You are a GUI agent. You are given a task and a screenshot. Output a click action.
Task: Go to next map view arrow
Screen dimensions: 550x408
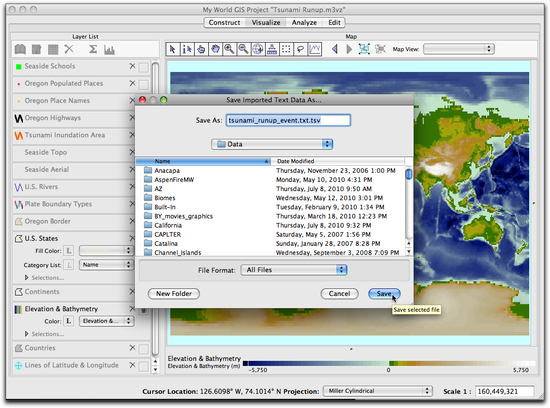pos(349,49)
